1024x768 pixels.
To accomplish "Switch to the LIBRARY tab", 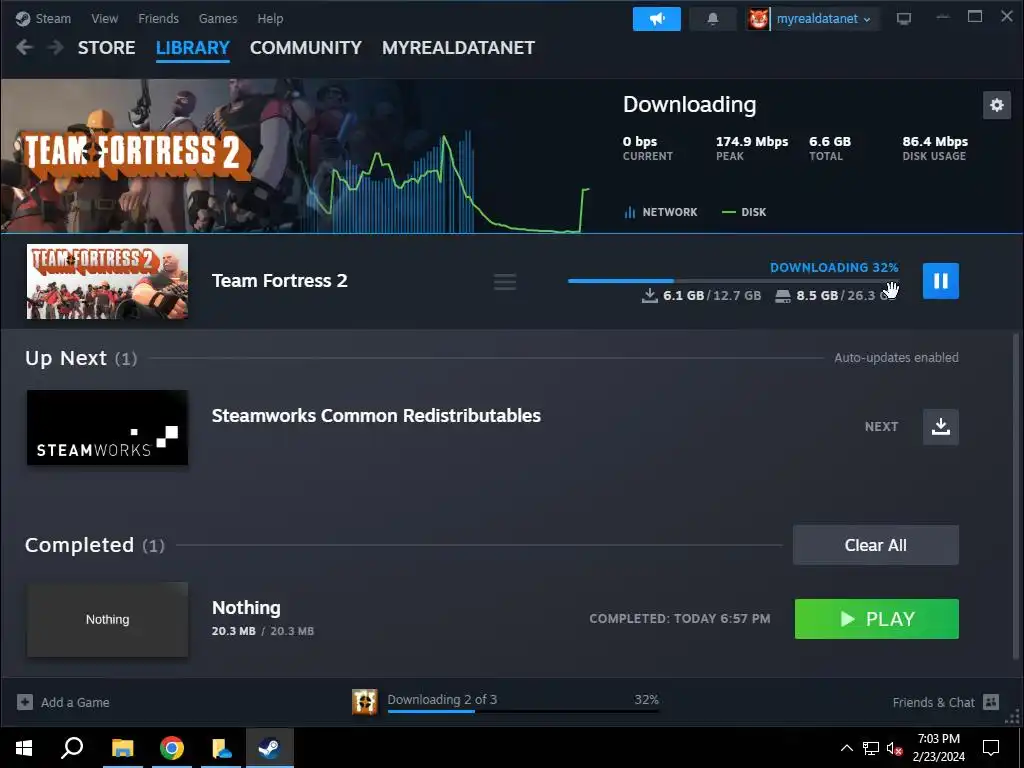I will pos(193,48).
